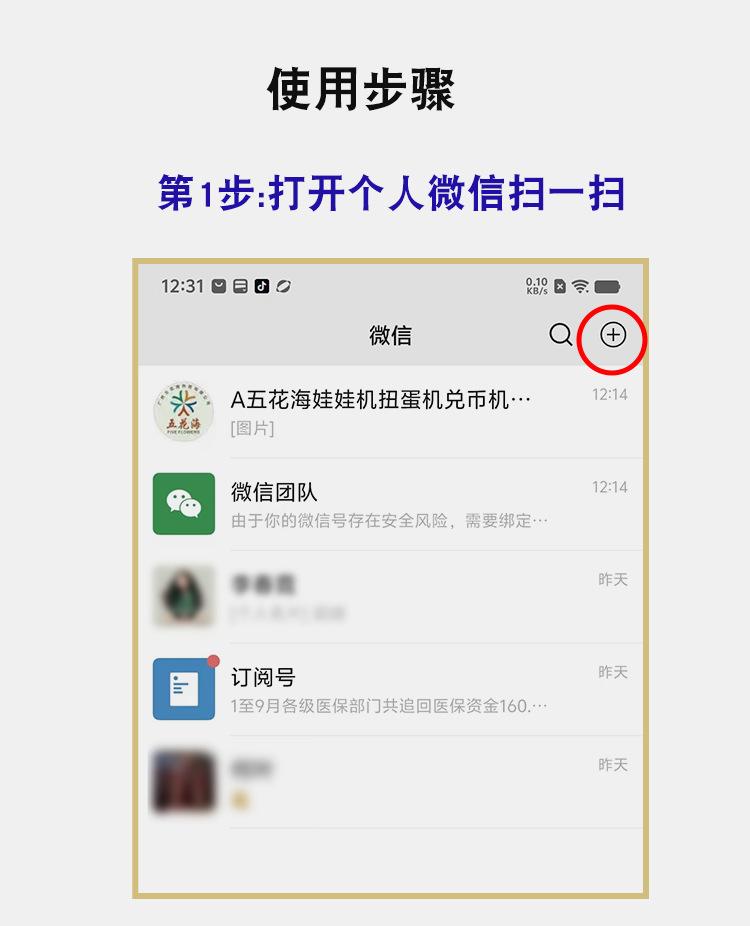
Task: Tap the Wi-Fi signal icon
Action: (x=581, y=286)
